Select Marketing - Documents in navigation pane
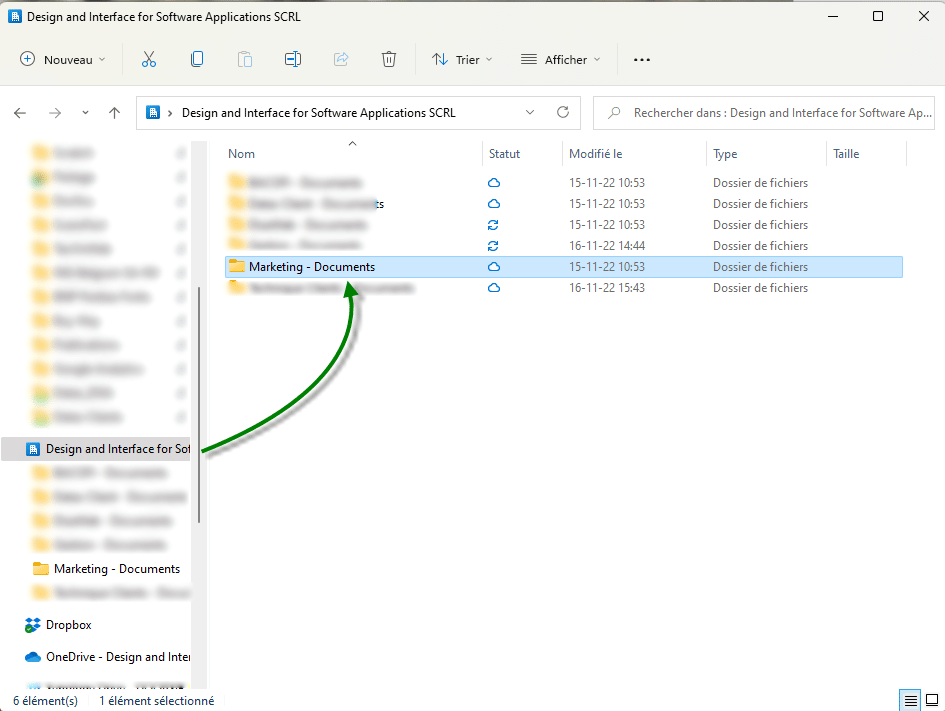The image size is (945, 711). 106,569
